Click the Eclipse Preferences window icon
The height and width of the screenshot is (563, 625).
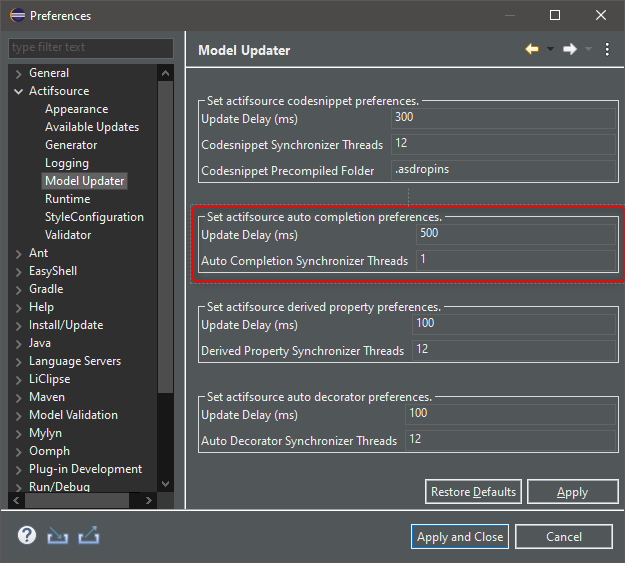(18, 16)
